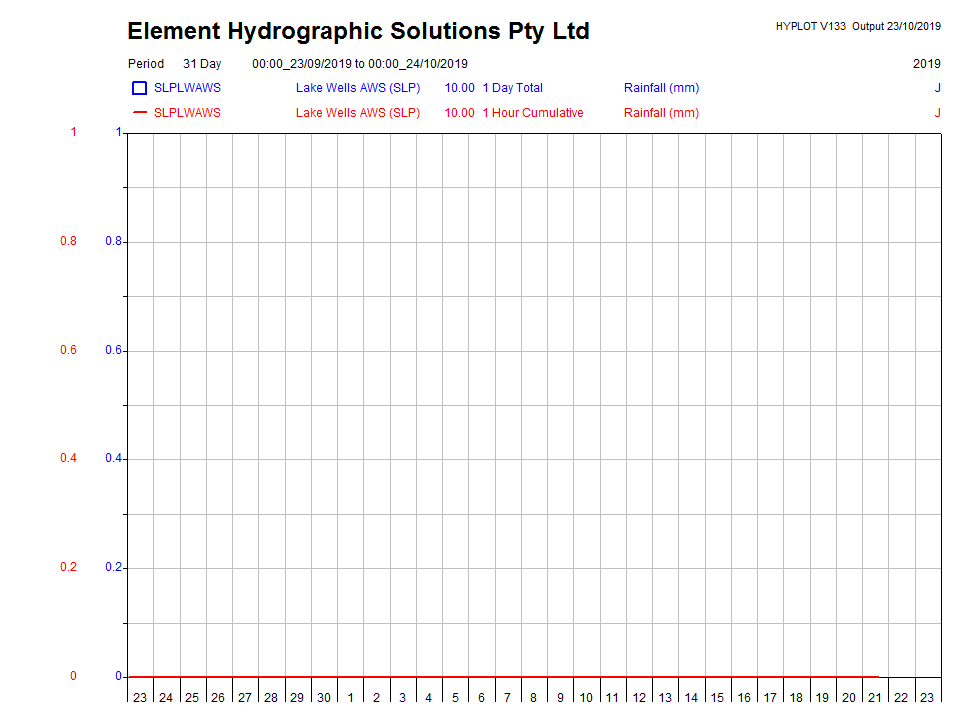Click the date range 23/09/2019 to 24/10/2019
968x726 pixels.
359,64
